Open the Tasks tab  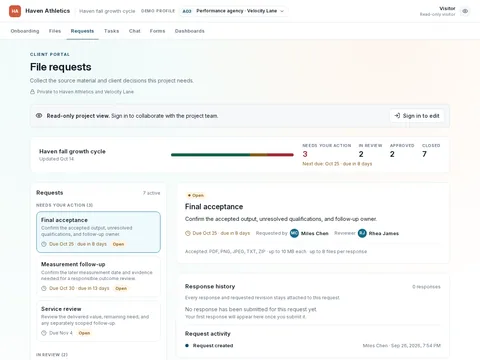(x=111, y=31)
